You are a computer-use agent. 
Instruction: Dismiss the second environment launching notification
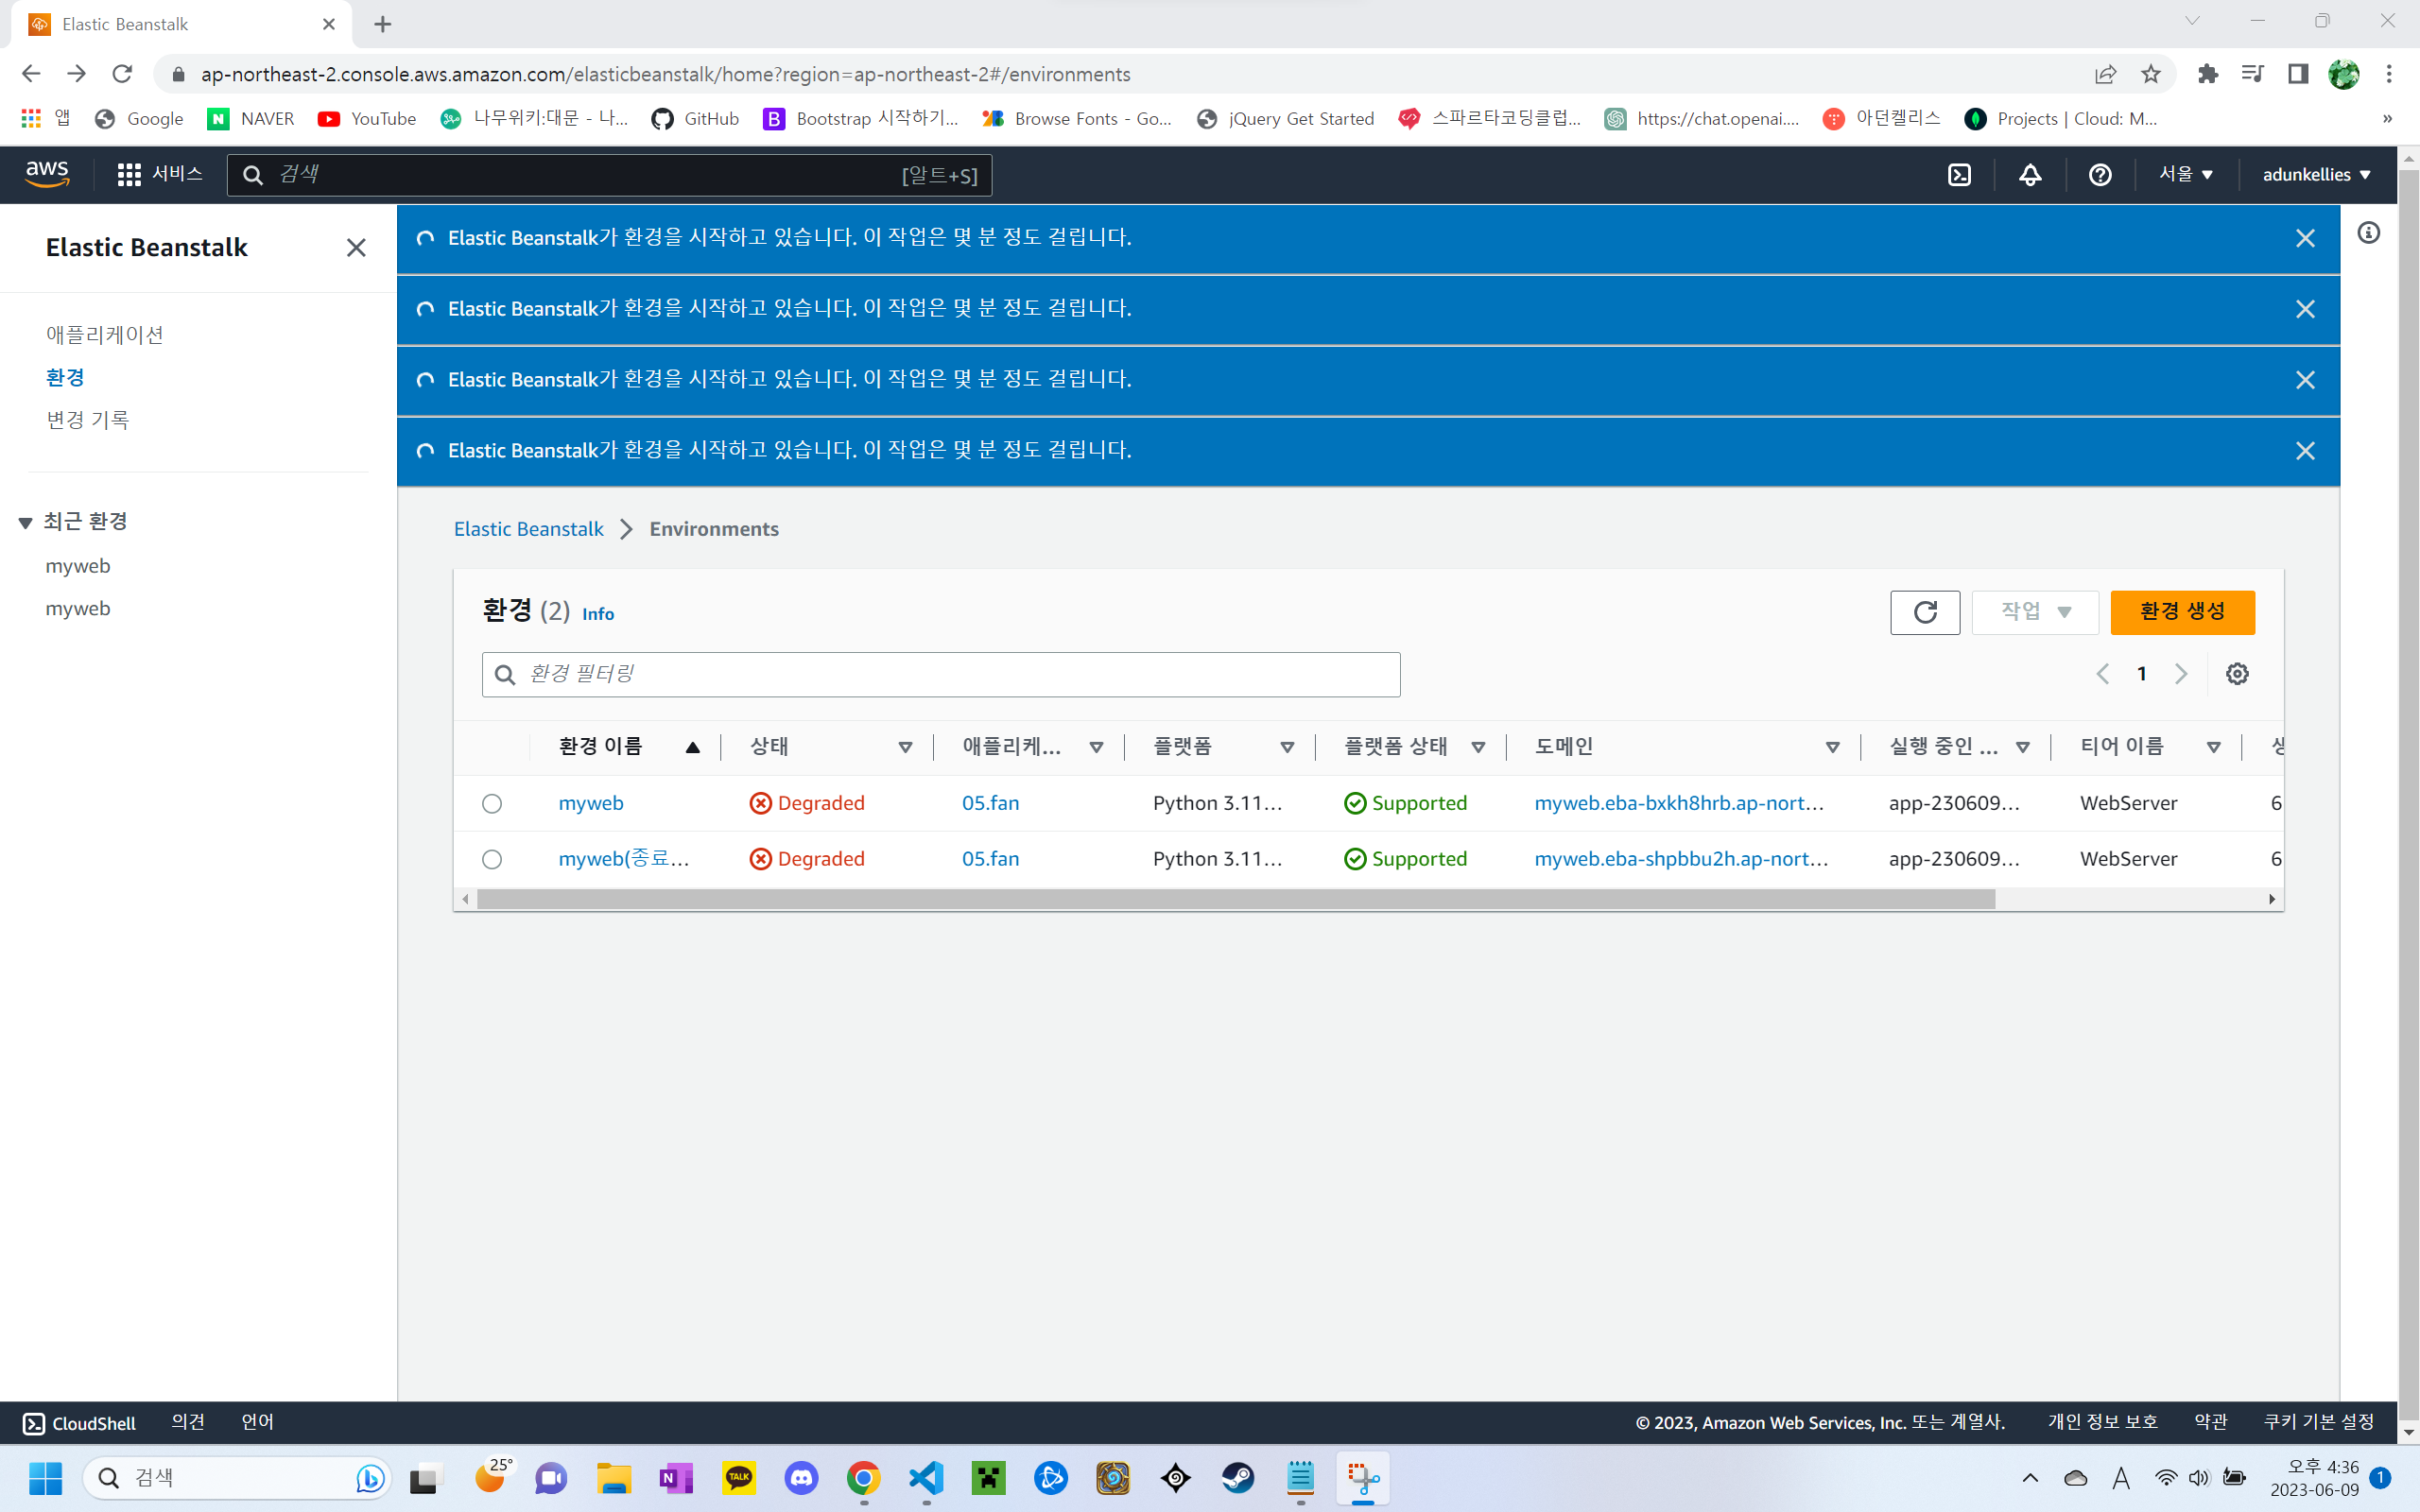(2305, 309)
